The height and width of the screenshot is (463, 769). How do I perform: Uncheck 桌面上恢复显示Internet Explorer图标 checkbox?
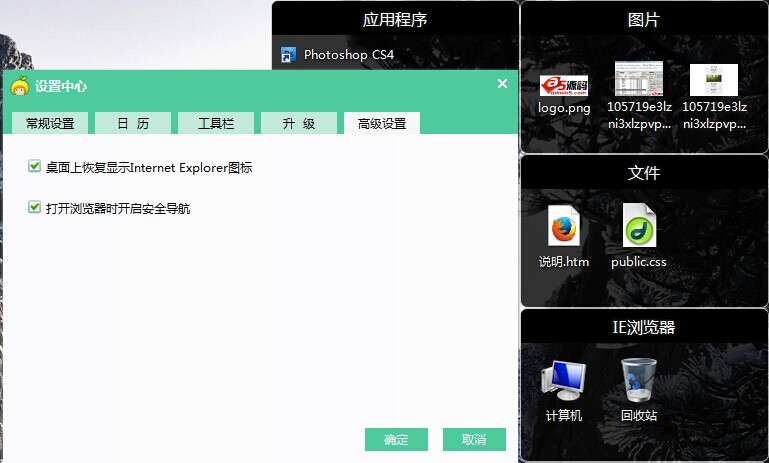pos(34,166)
